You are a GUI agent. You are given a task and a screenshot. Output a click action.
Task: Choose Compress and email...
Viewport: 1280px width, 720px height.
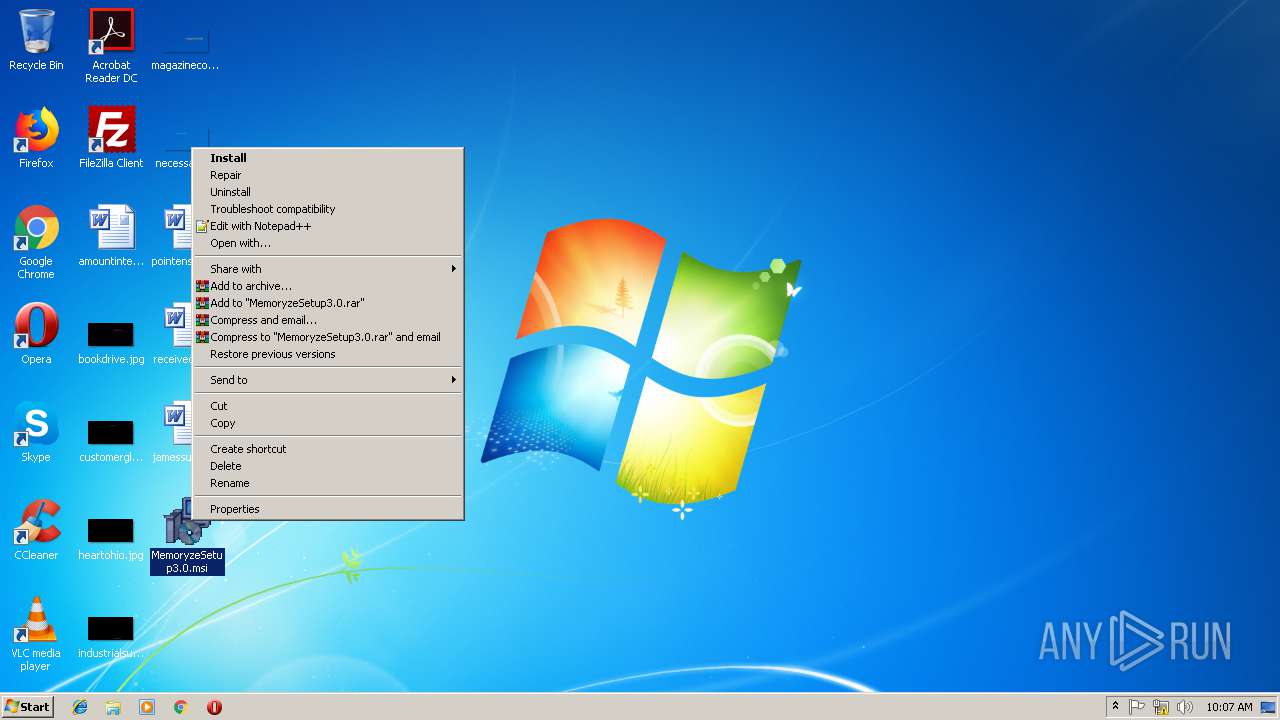tap(328, 320)
